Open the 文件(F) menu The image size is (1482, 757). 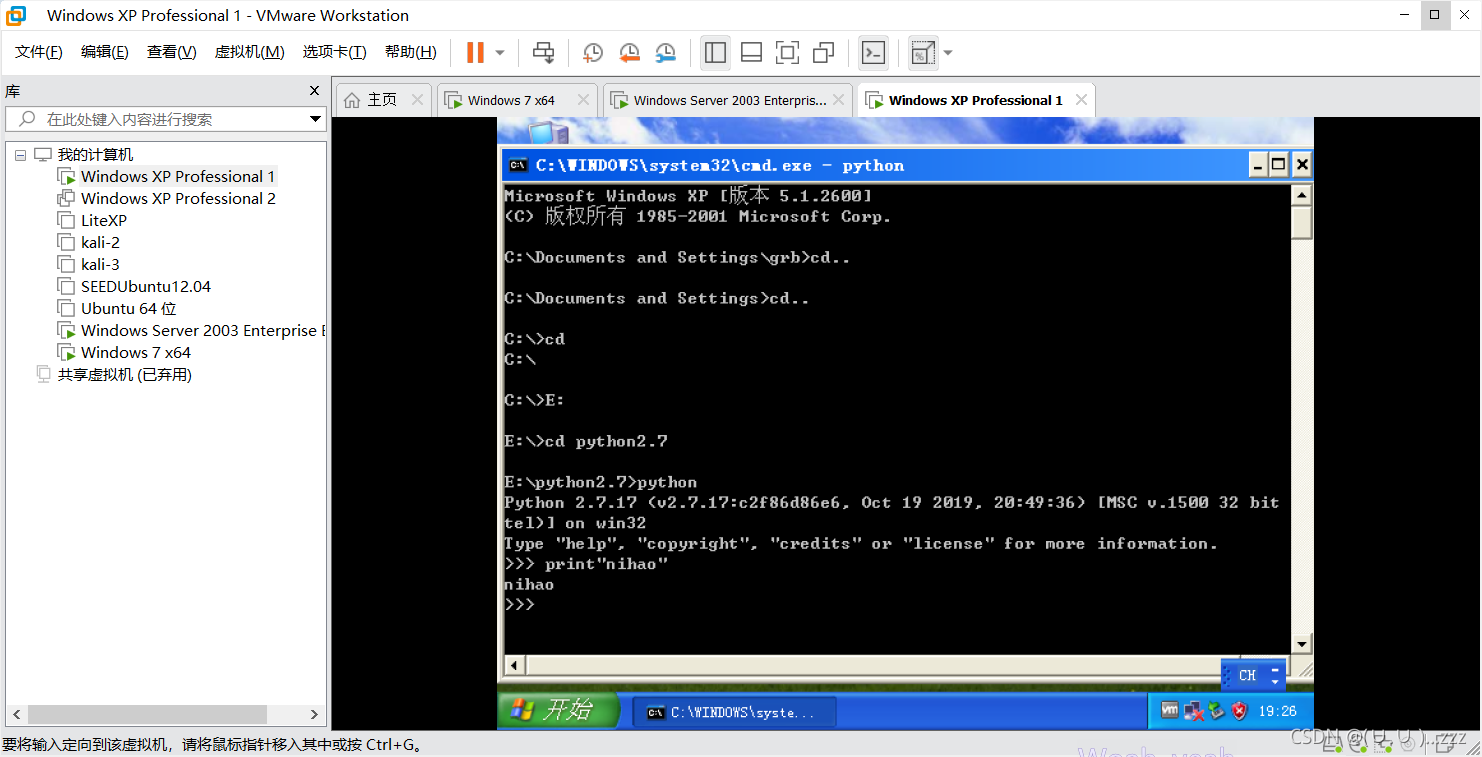[x=39, y=52]
